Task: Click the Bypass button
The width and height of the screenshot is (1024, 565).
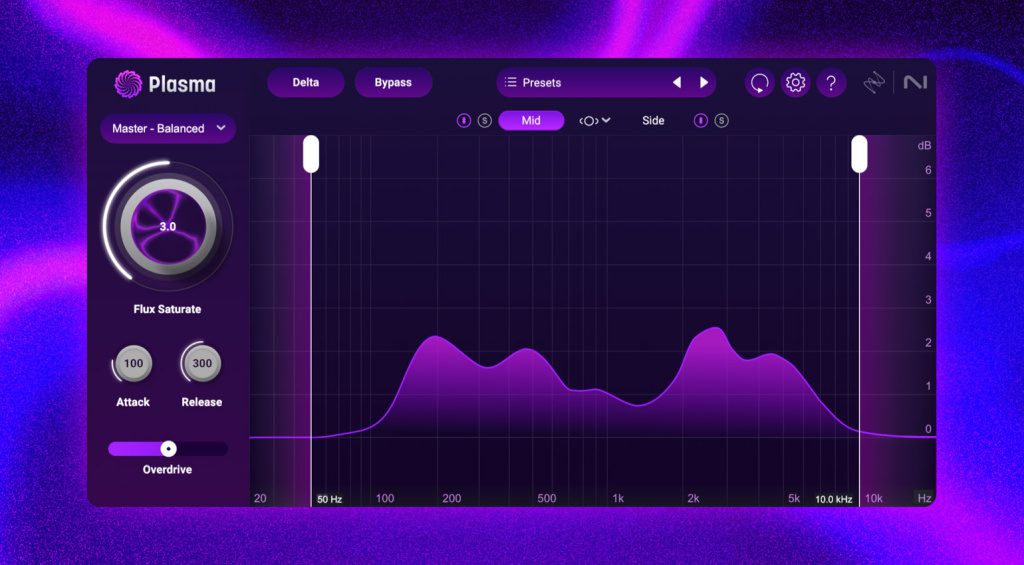Action: click(x=393, y=83)
